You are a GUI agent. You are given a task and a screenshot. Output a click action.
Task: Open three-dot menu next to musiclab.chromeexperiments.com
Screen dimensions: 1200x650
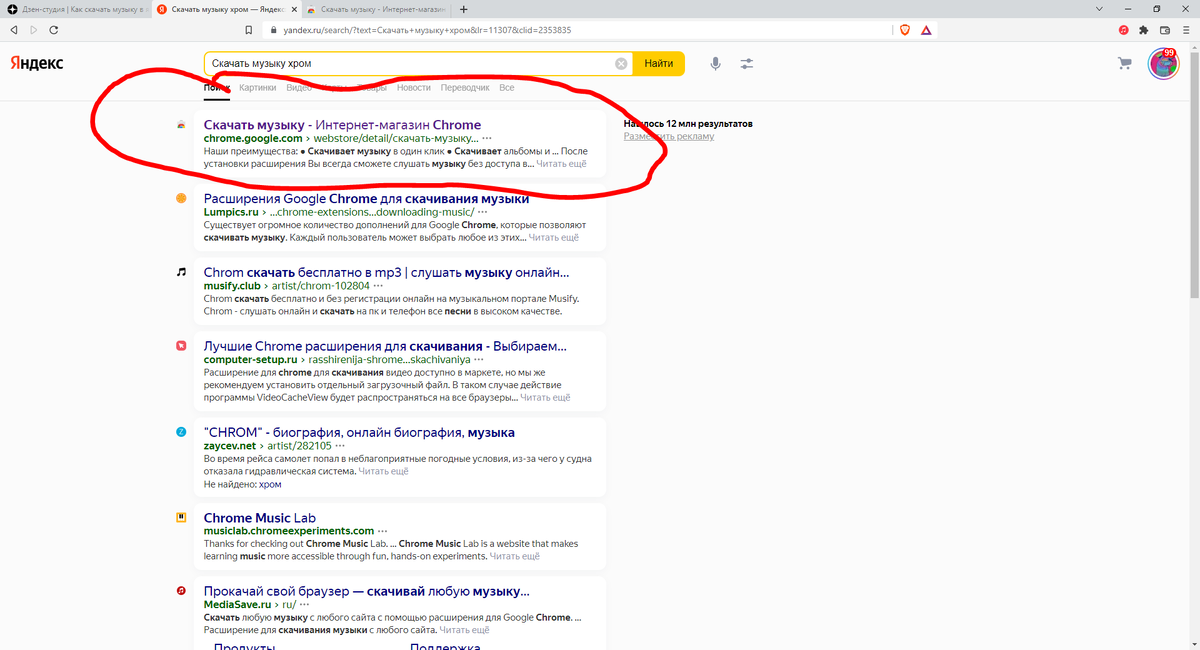pyautogui.click(x=383, y=531)
